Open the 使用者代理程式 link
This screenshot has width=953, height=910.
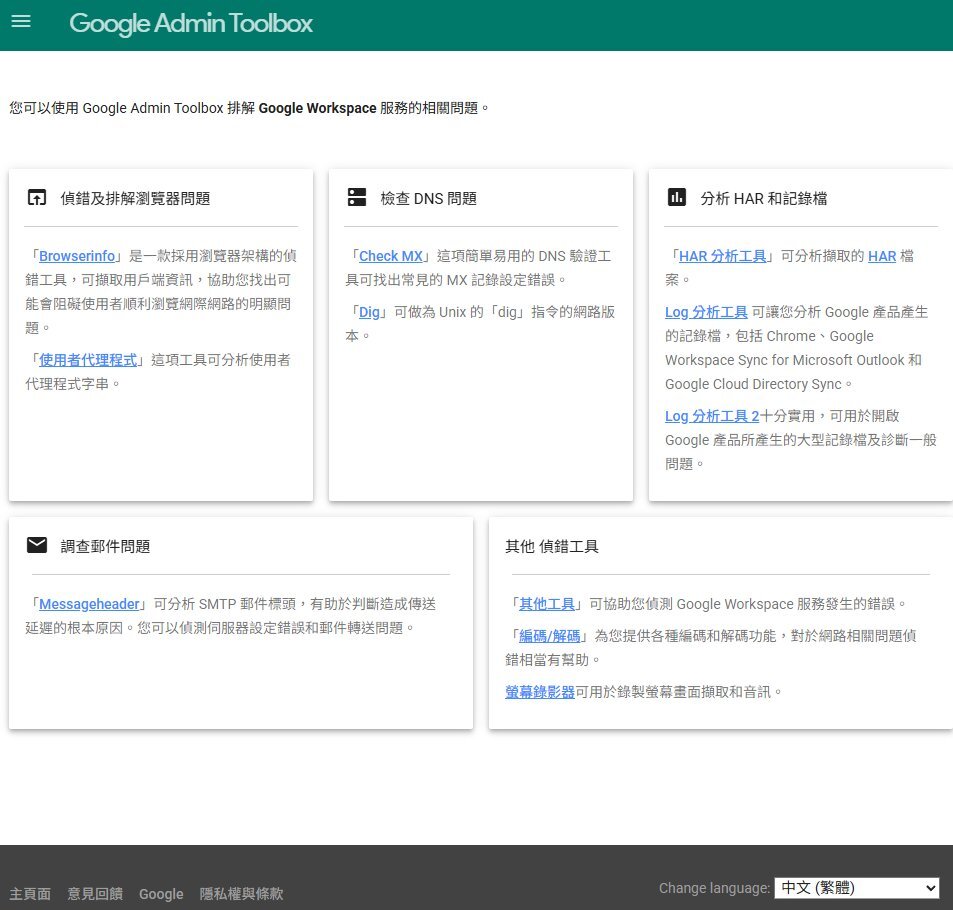point(88,360)
